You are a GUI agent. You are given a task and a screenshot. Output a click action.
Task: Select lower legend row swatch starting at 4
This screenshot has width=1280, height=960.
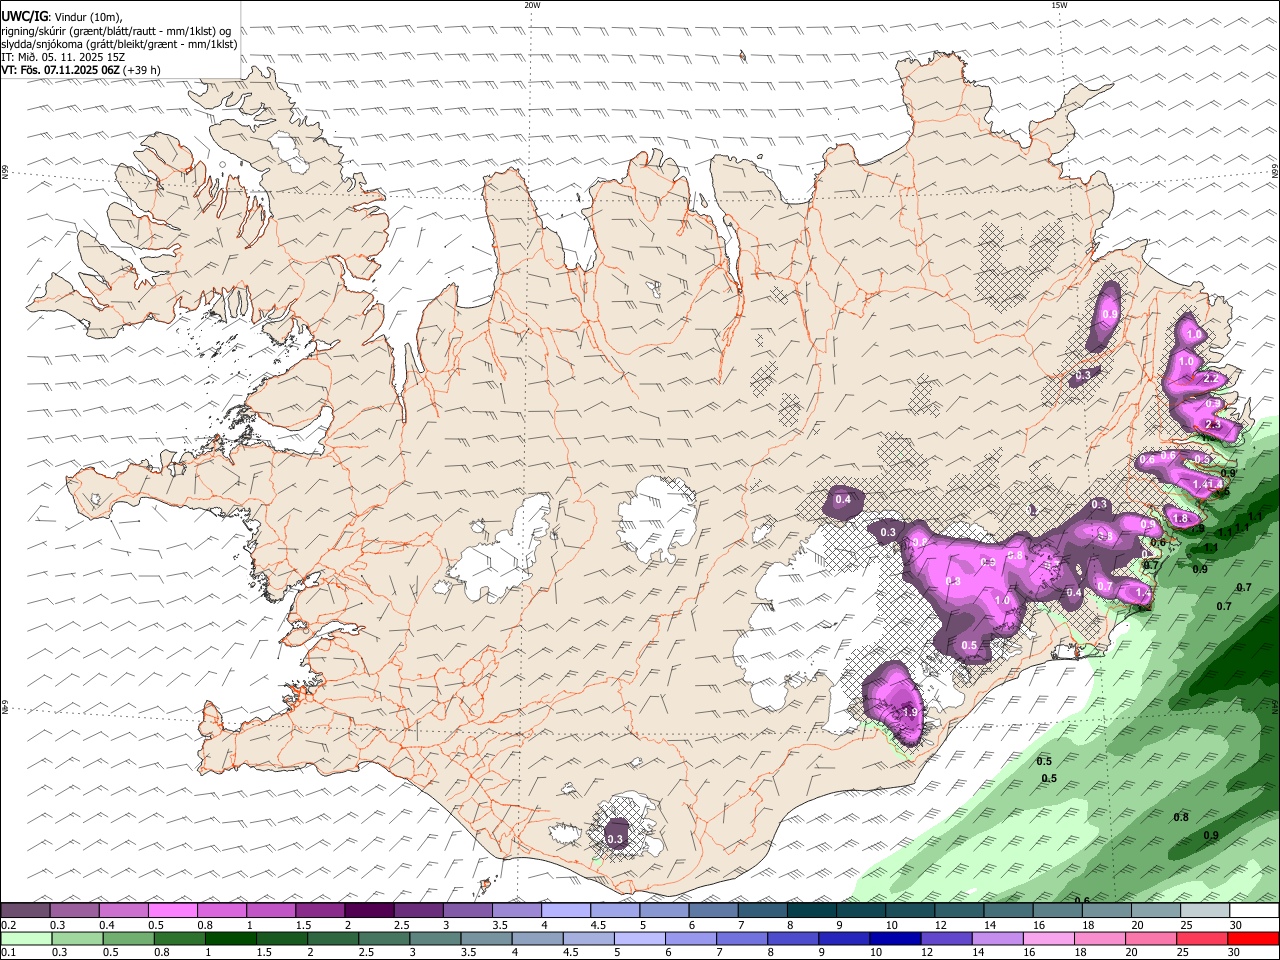(x=537, y=939)
